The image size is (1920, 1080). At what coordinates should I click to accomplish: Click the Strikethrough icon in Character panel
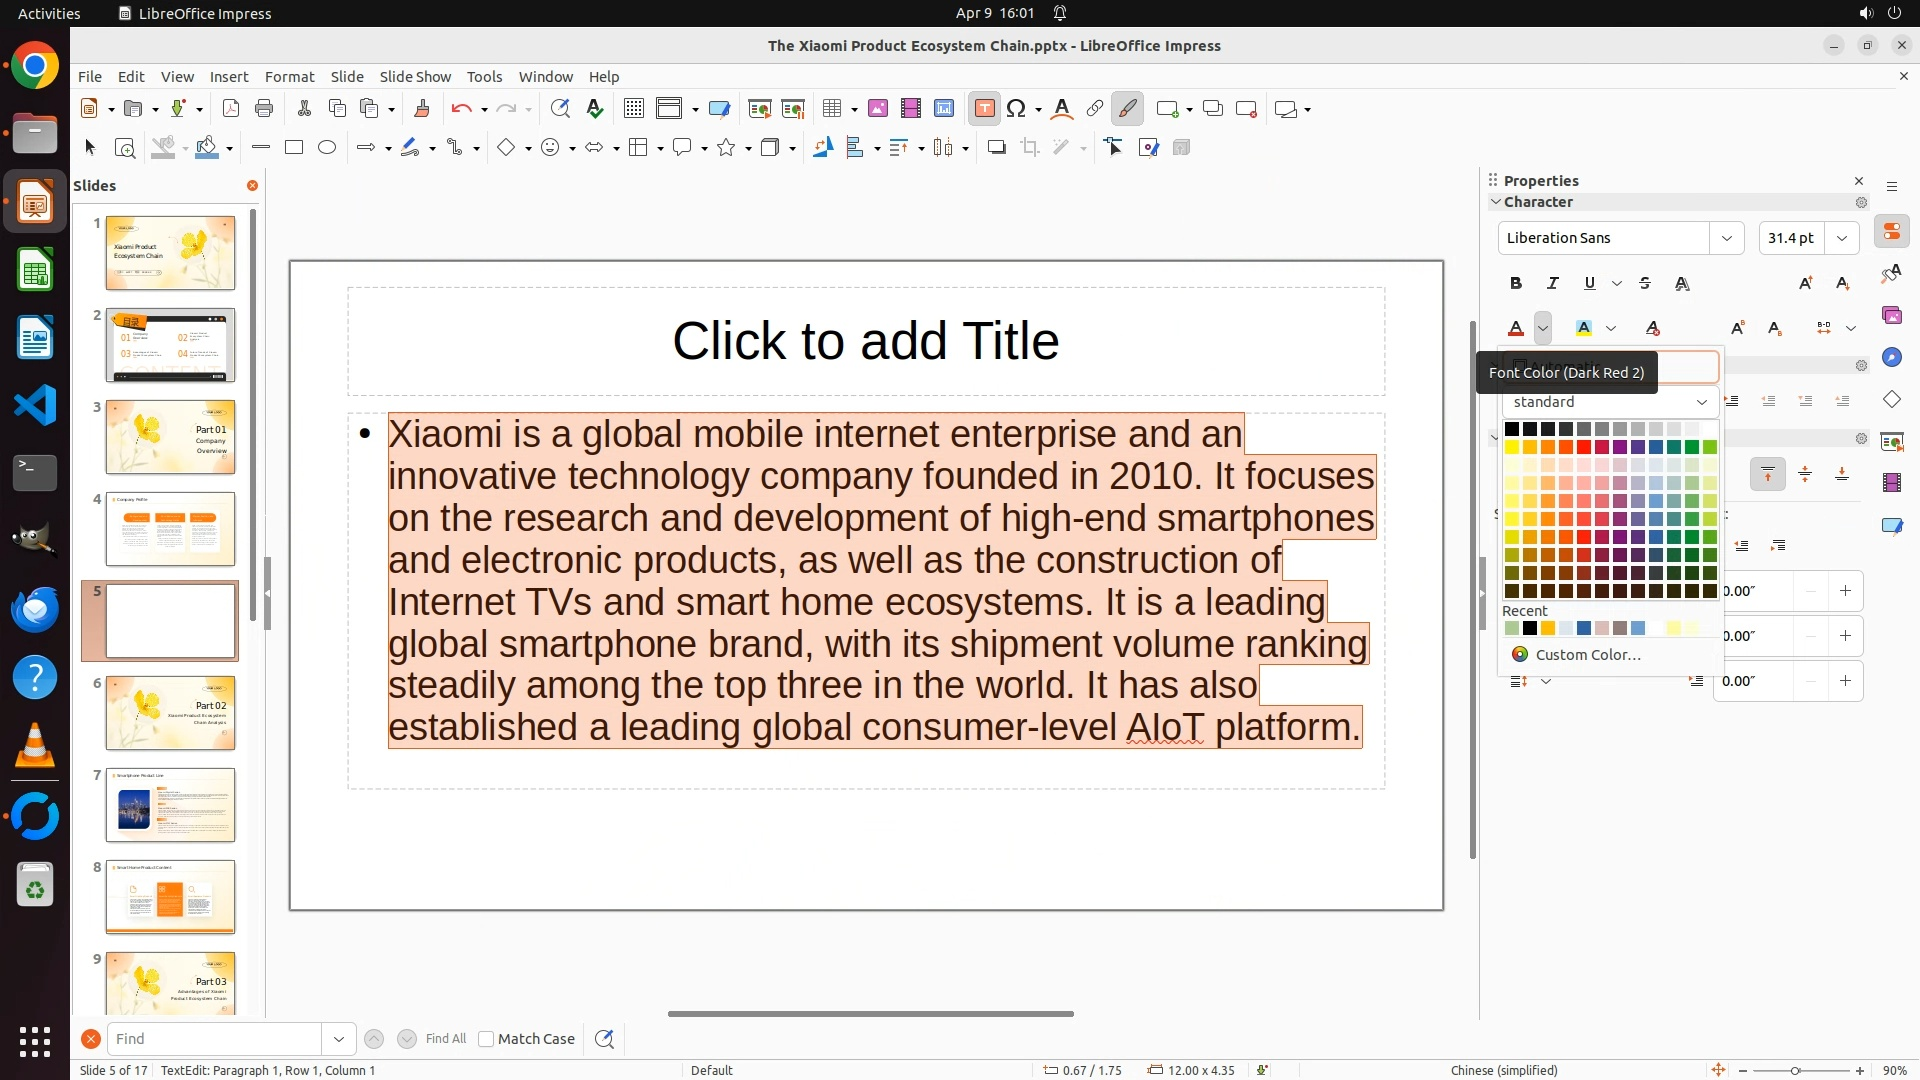(1645, 284)
